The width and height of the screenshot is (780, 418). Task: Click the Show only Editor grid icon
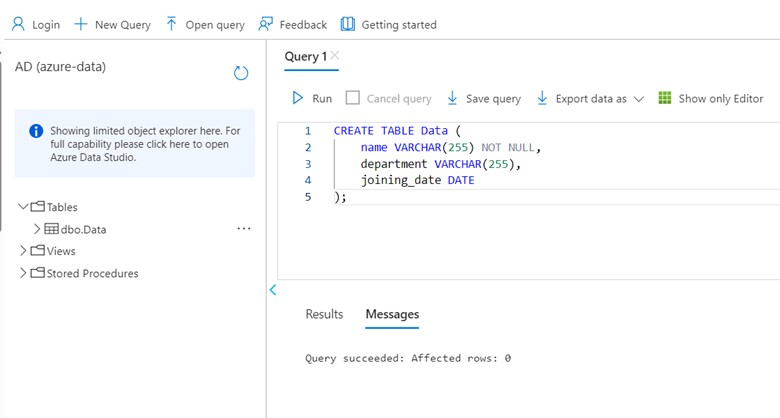(x=665, y=98)
